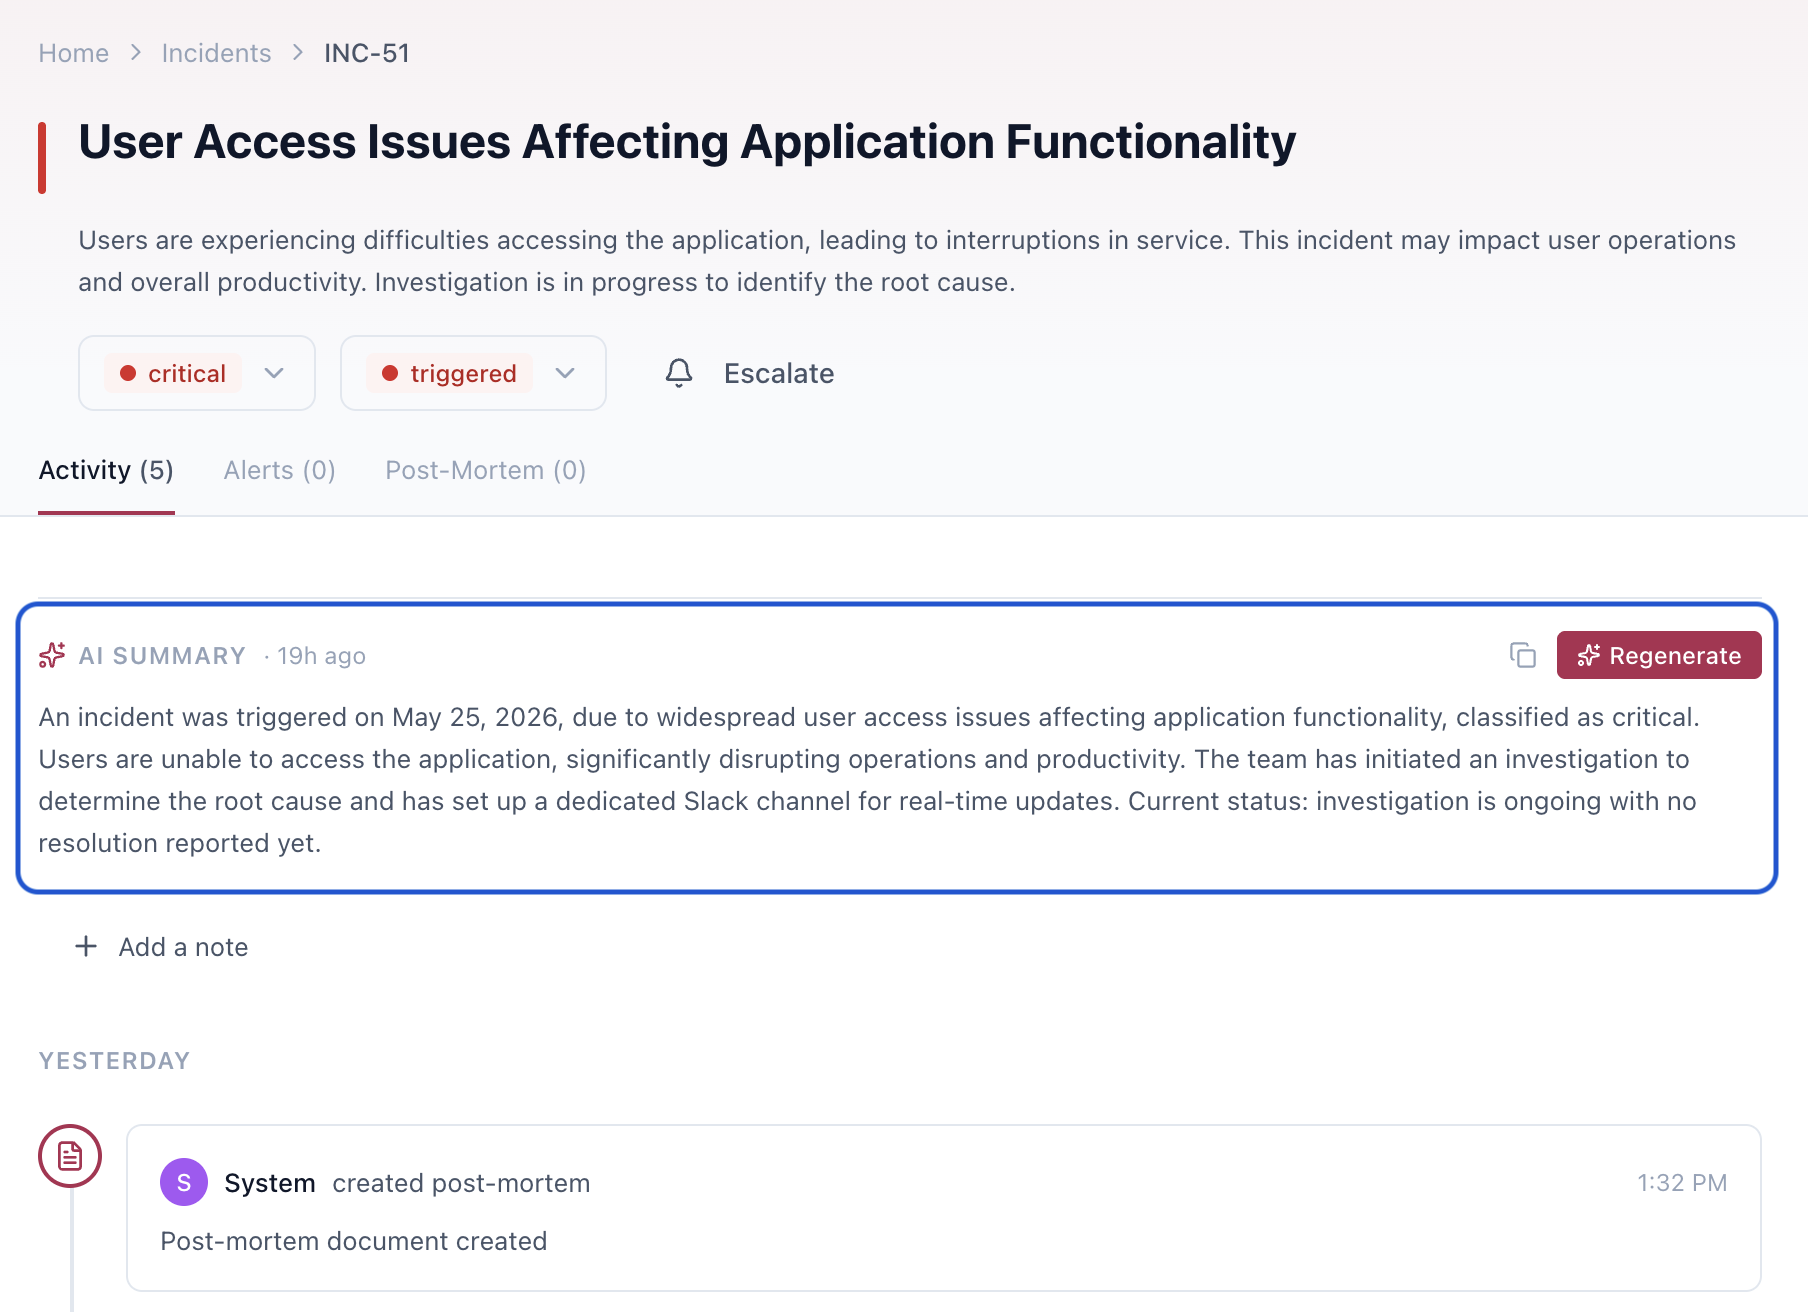Click the AI summary paragraph text
This screenshot has height=1312, width=1808.
(868, 780)
